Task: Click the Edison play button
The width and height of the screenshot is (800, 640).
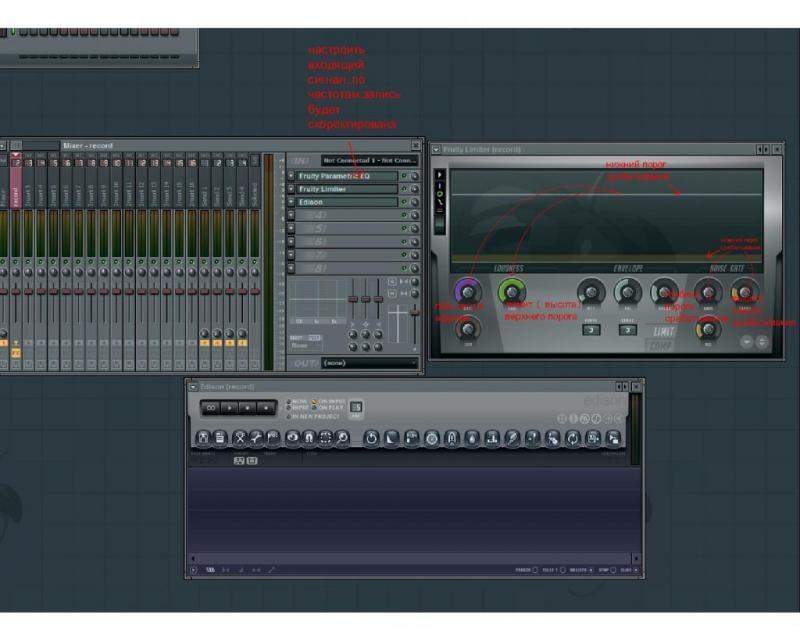Action: coord(230,408)
